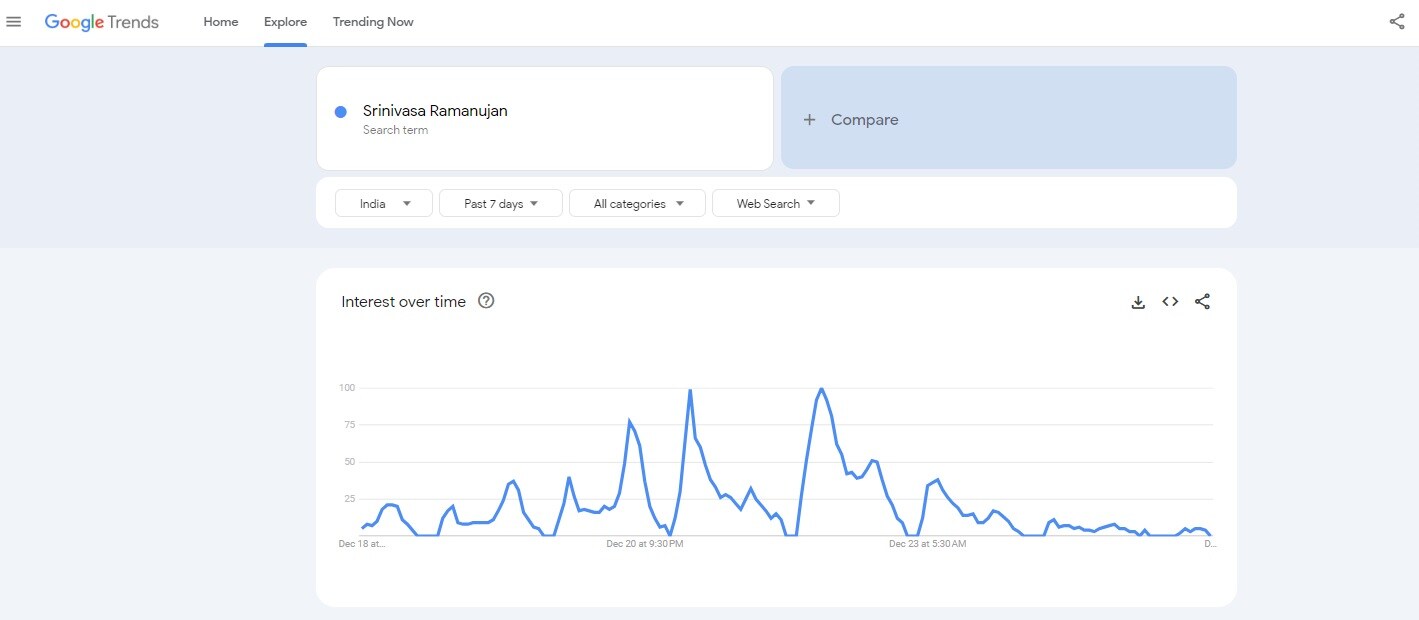Image resolution: width=1419 pixels, height=620 pixels.
Task: Go to the Home tab
Action: (221, 22)
